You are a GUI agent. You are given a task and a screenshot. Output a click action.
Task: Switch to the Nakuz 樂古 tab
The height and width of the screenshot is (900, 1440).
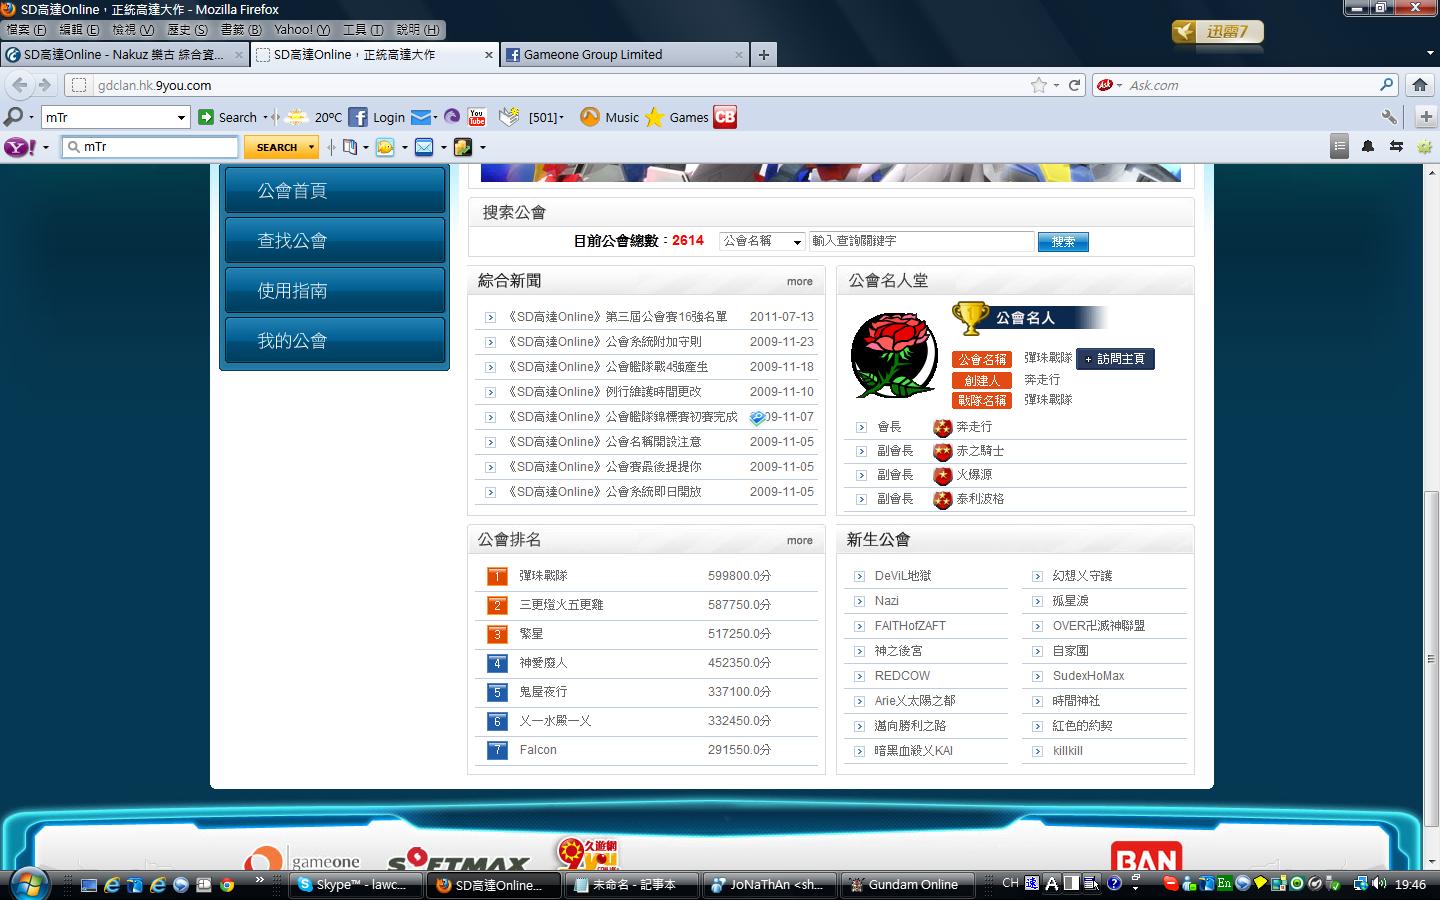[x=126, y=55]
